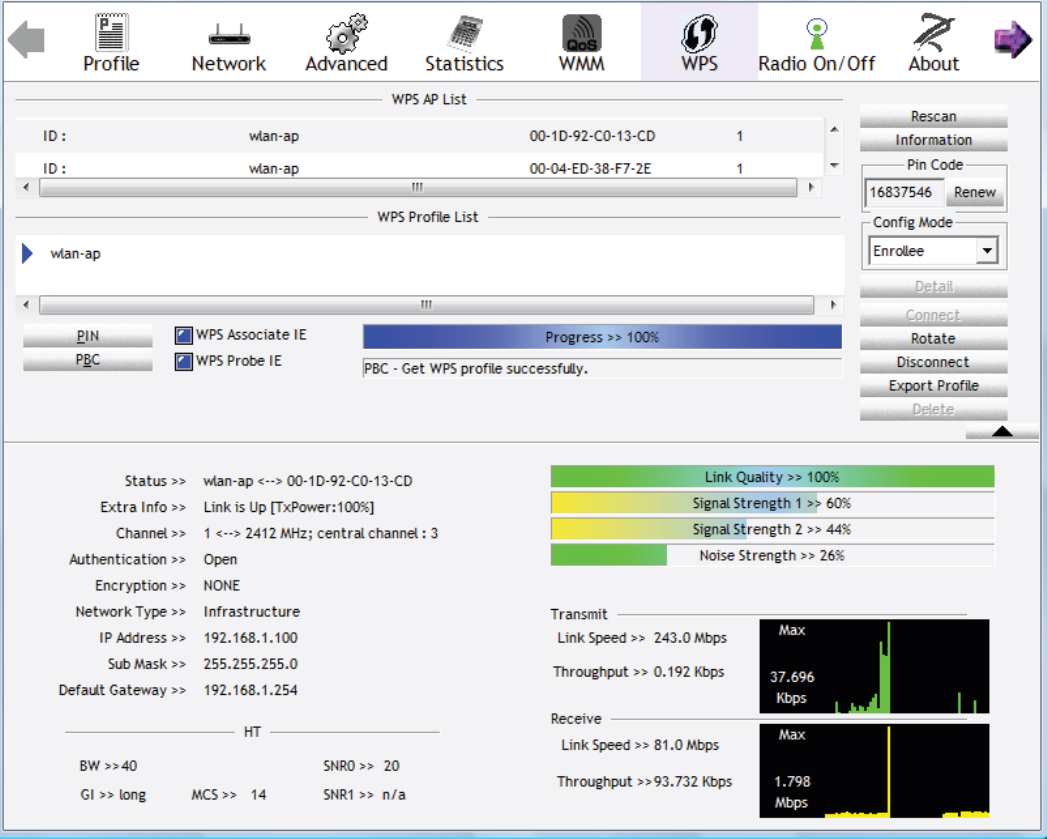This screenshot has height=839, width=1047.
Task: Open the Profile page icon
Action: (110, 33)
